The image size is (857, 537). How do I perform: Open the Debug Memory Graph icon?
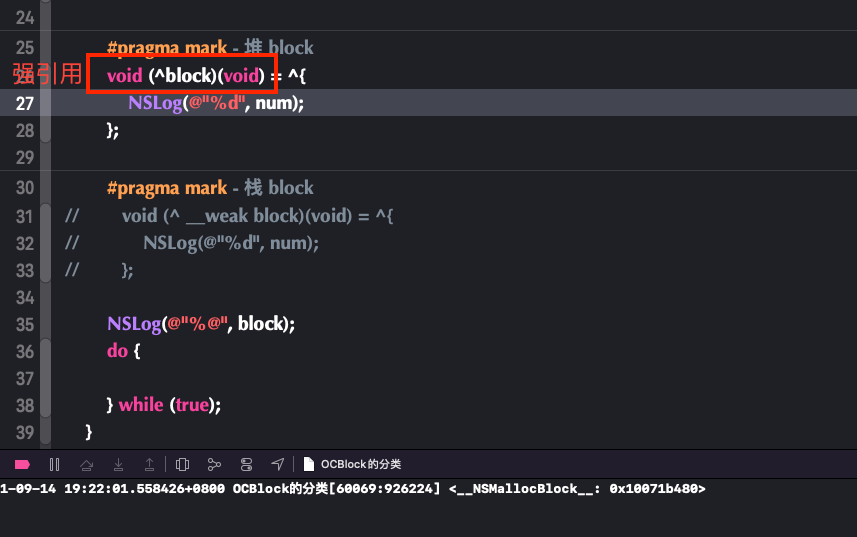[x=214, y=464]
